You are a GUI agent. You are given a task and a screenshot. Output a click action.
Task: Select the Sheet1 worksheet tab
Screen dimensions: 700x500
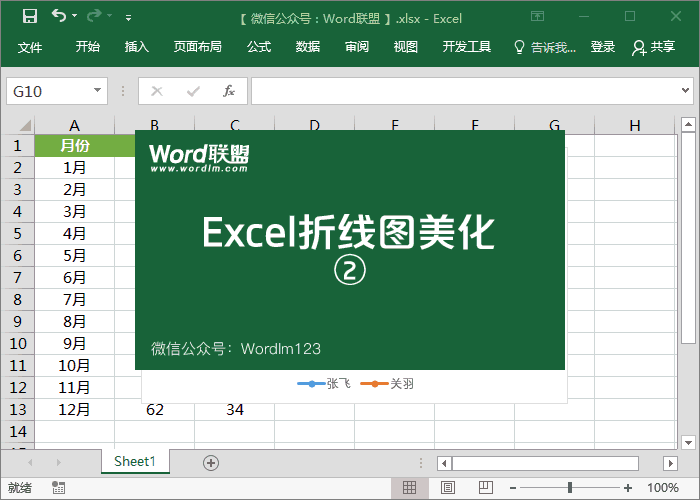135,461
